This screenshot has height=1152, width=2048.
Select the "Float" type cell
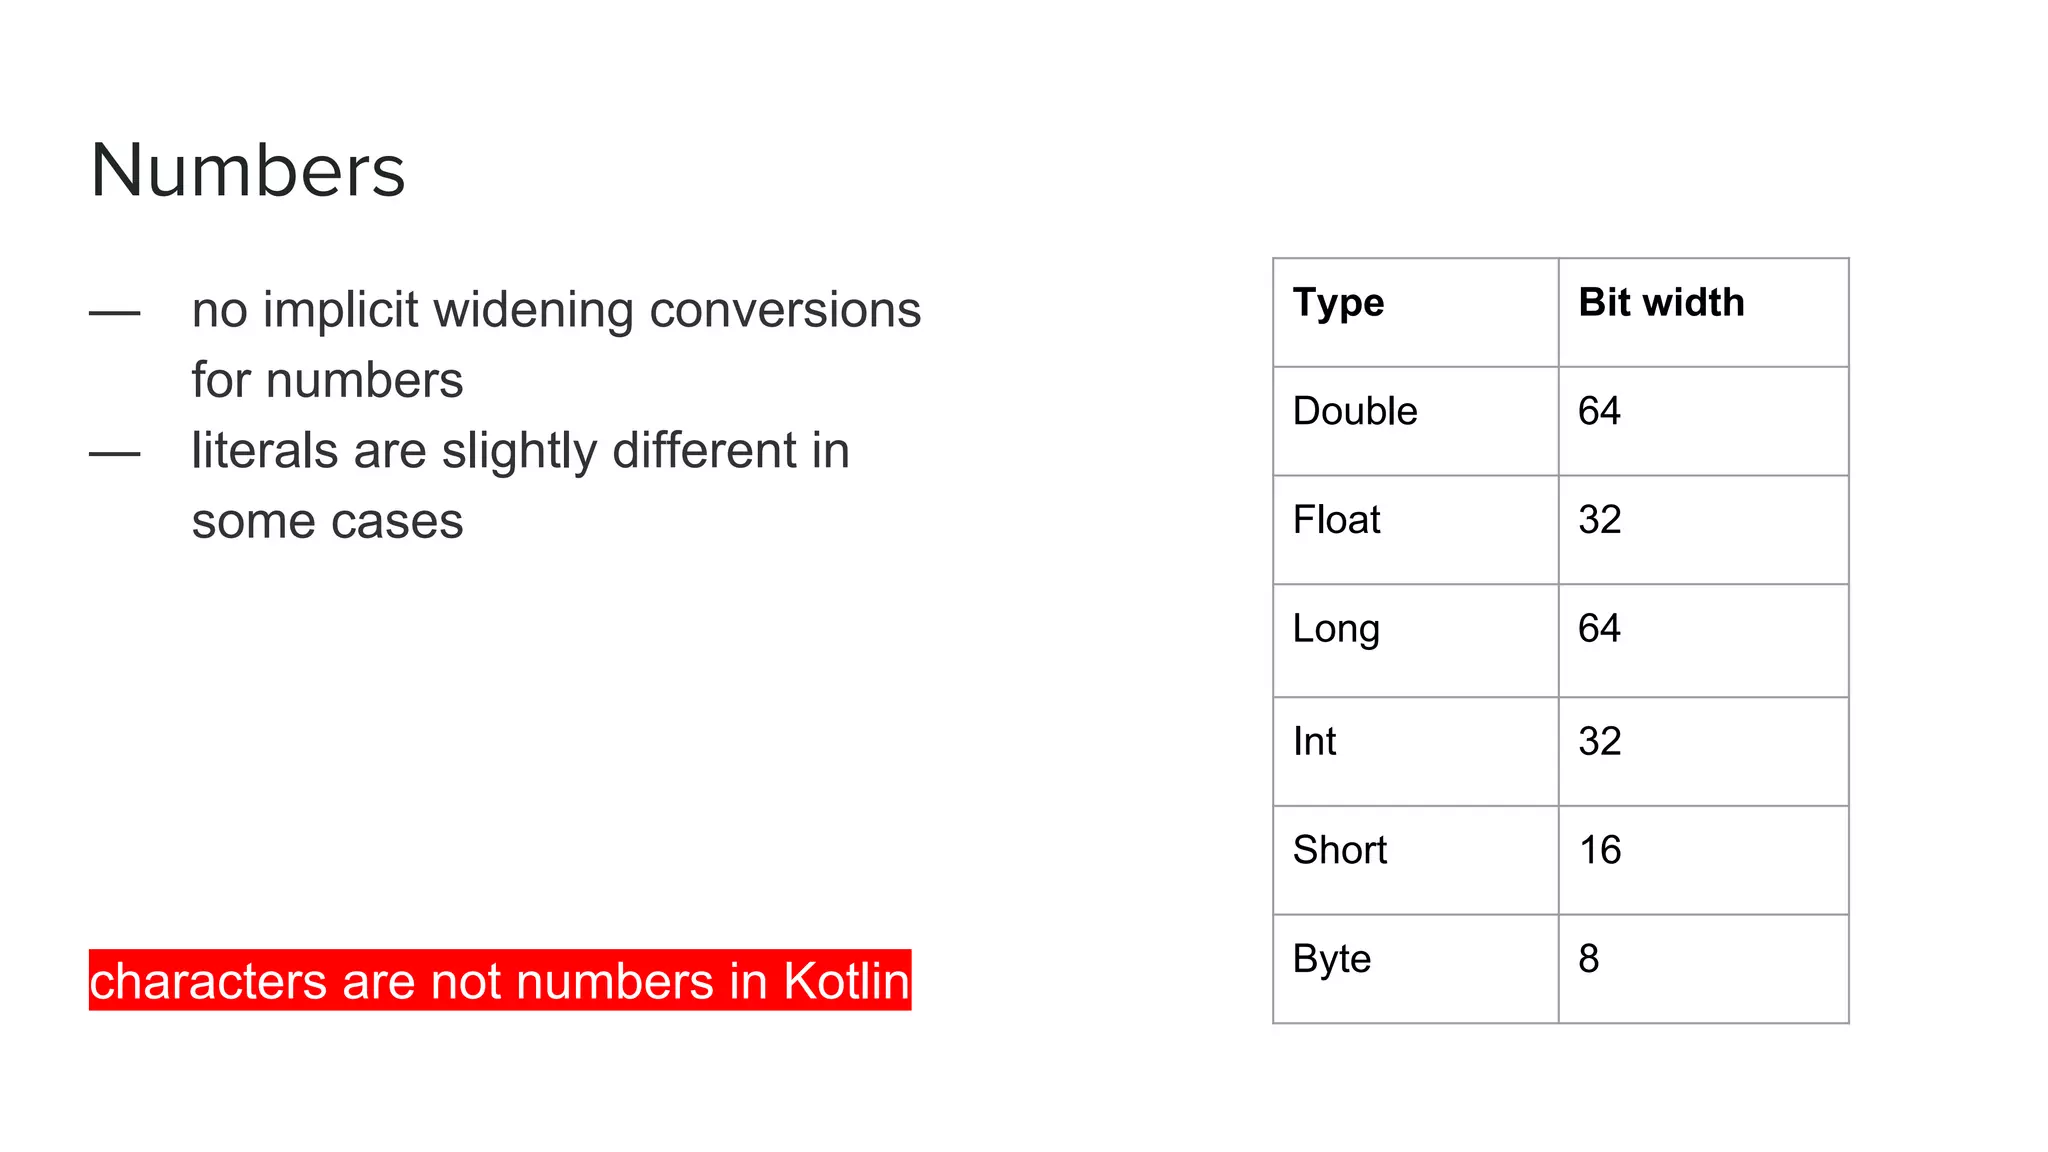(1336, 520)
